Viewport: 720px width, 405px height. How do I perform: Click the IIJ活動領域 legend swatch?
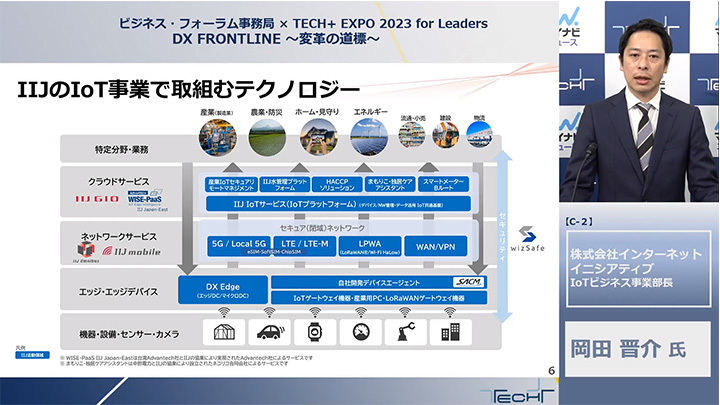click(32, 355)
